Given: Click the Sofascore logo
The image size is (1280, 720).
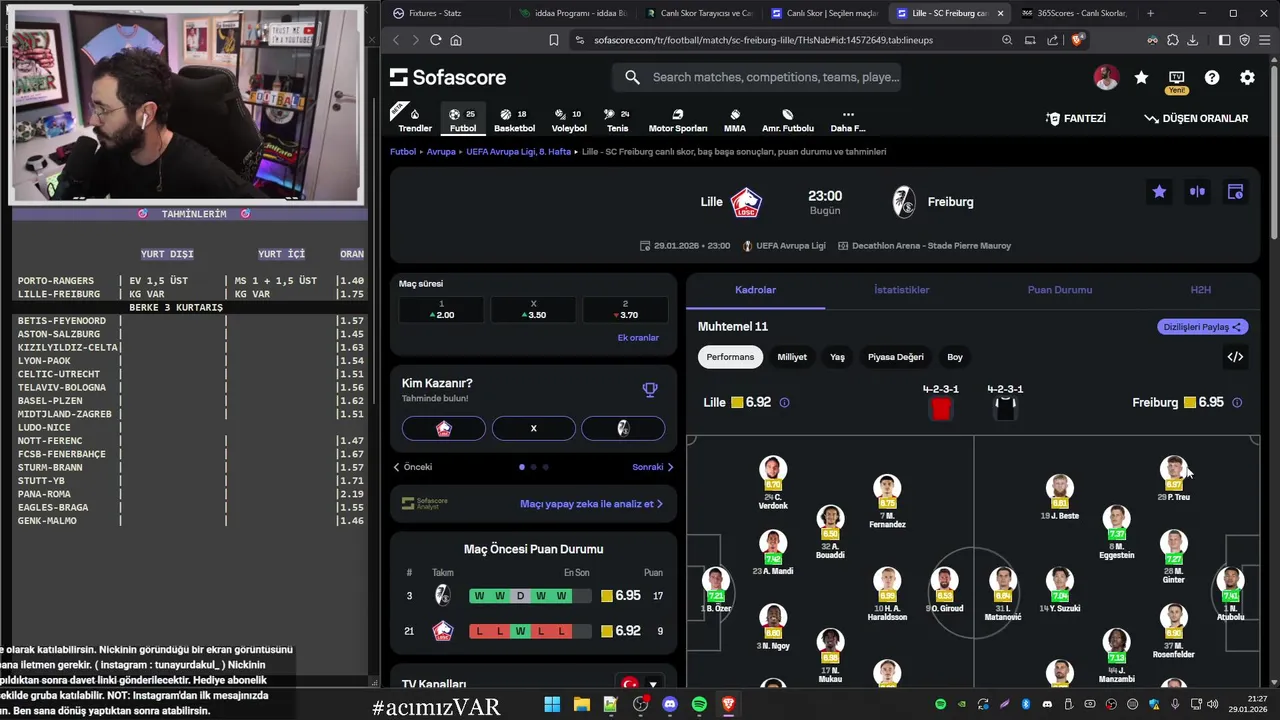Looking at the screenshot, I should point(448,77).
